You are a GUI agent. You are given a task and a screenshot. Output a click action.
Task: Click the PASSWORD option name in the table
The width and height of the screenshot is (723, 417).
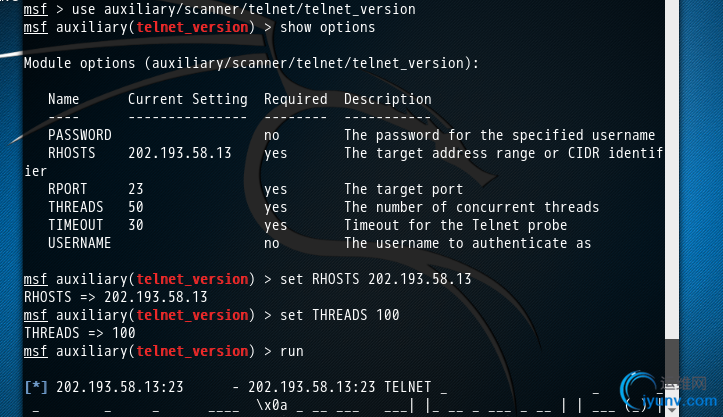tap(80, 135)
